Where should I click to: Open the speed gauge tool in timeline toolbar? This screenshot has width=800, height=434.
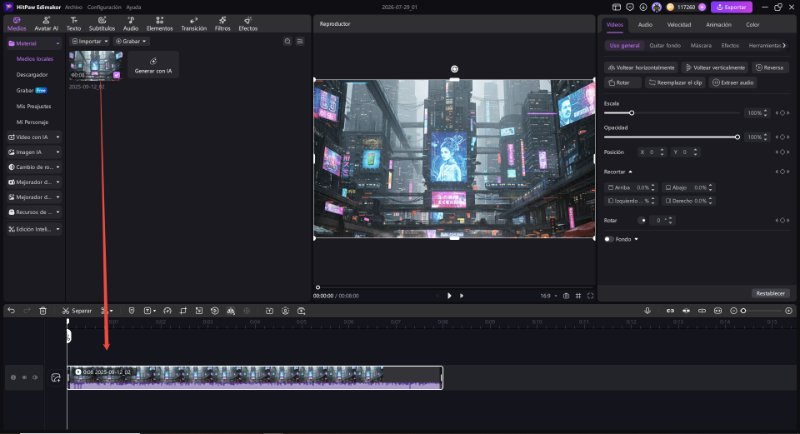pos(167,311)
